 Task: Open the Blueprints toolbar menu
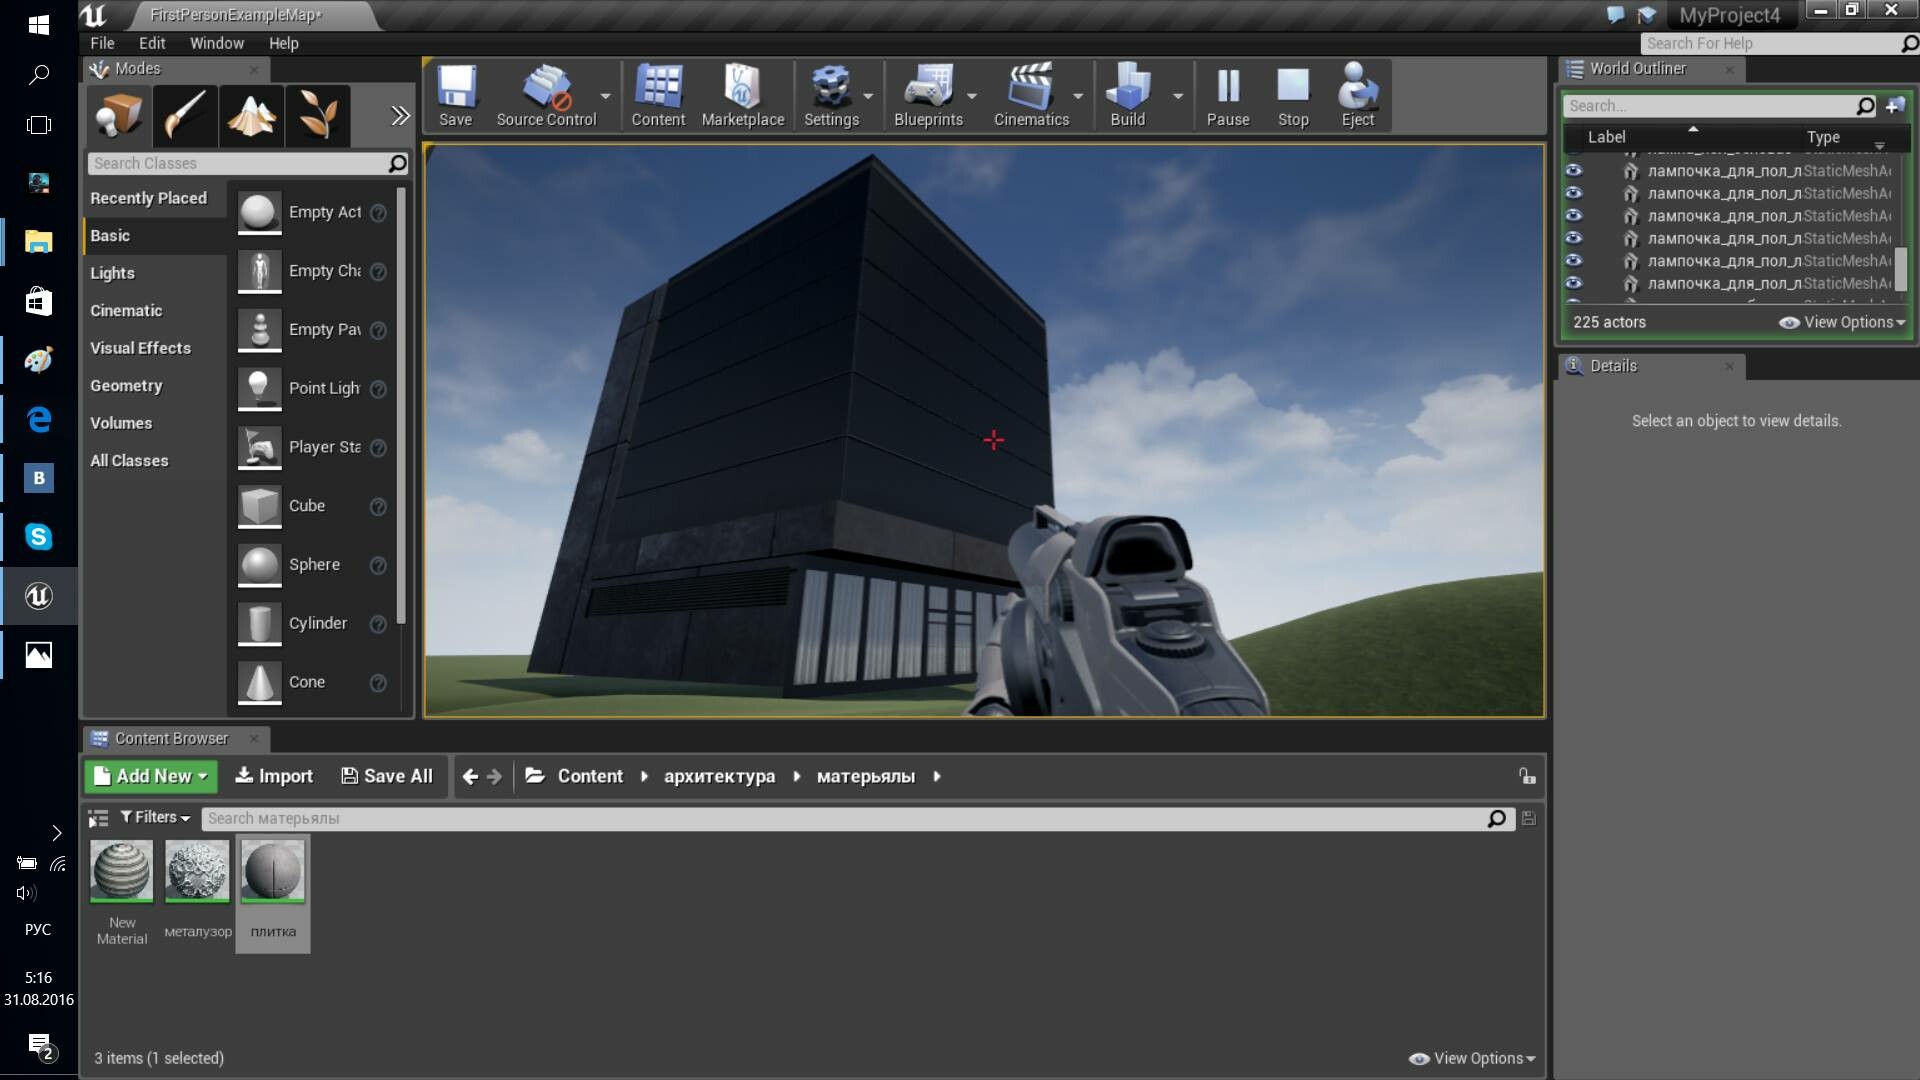(929, 95)
